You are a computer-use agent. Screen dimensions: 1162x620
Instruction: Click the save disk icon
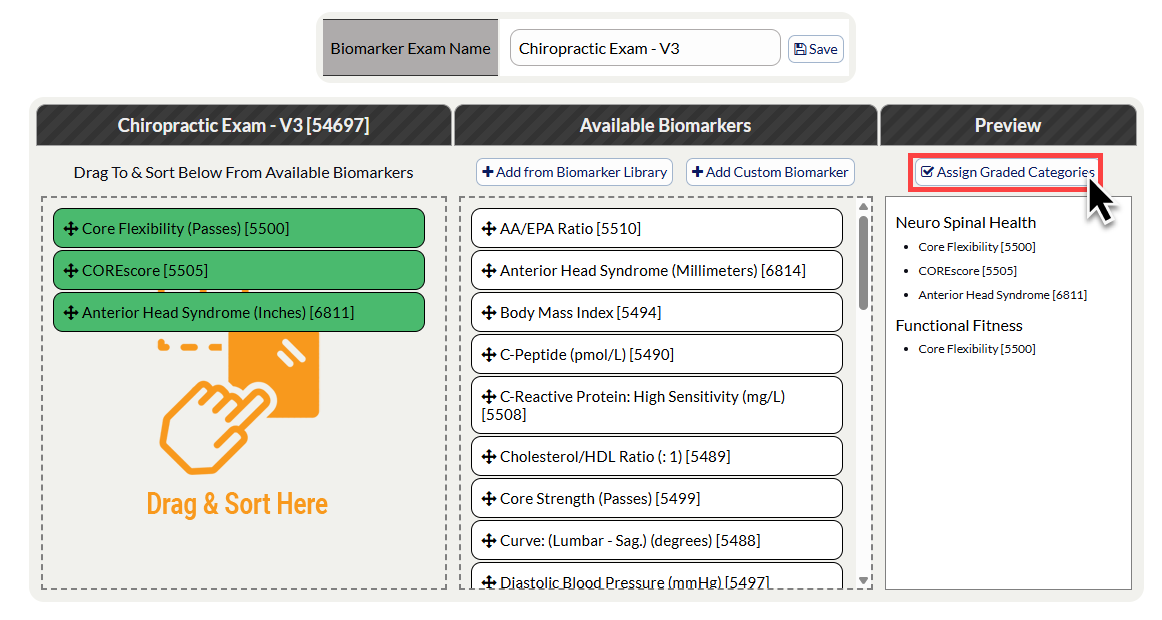[x=800, y=49]
